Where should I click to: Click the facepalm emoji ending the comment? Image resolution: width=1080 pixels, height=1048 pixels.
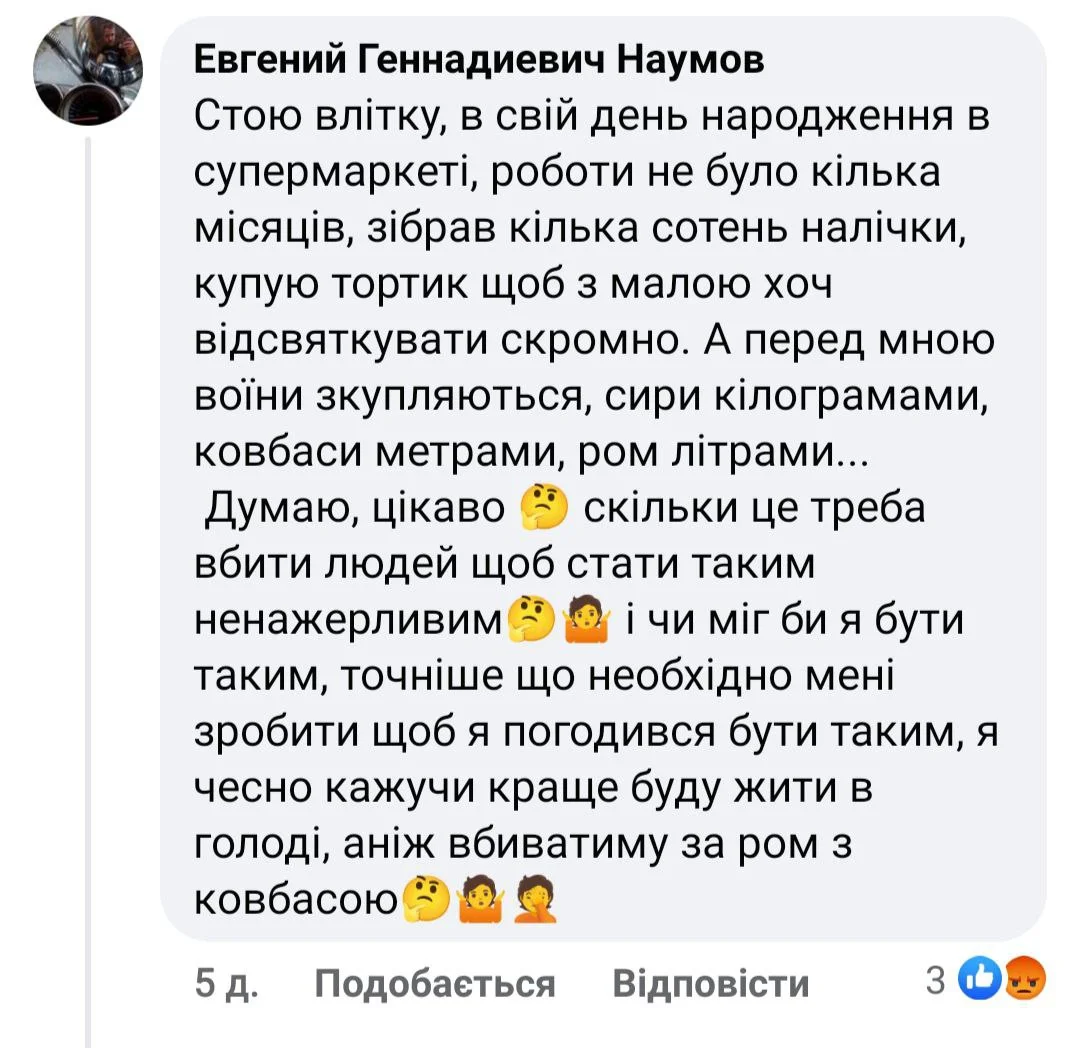coord(533,902)
